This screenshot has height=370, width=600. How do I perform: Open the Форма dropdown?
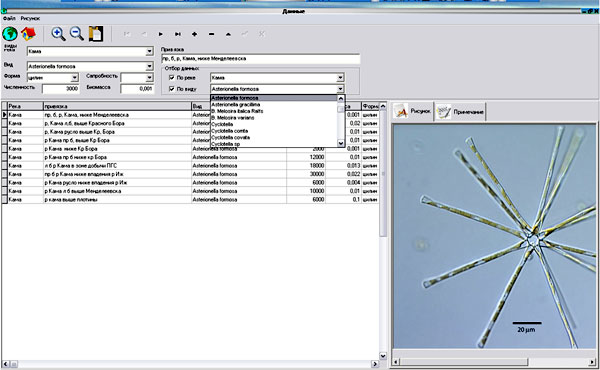(x=75, y=78)
